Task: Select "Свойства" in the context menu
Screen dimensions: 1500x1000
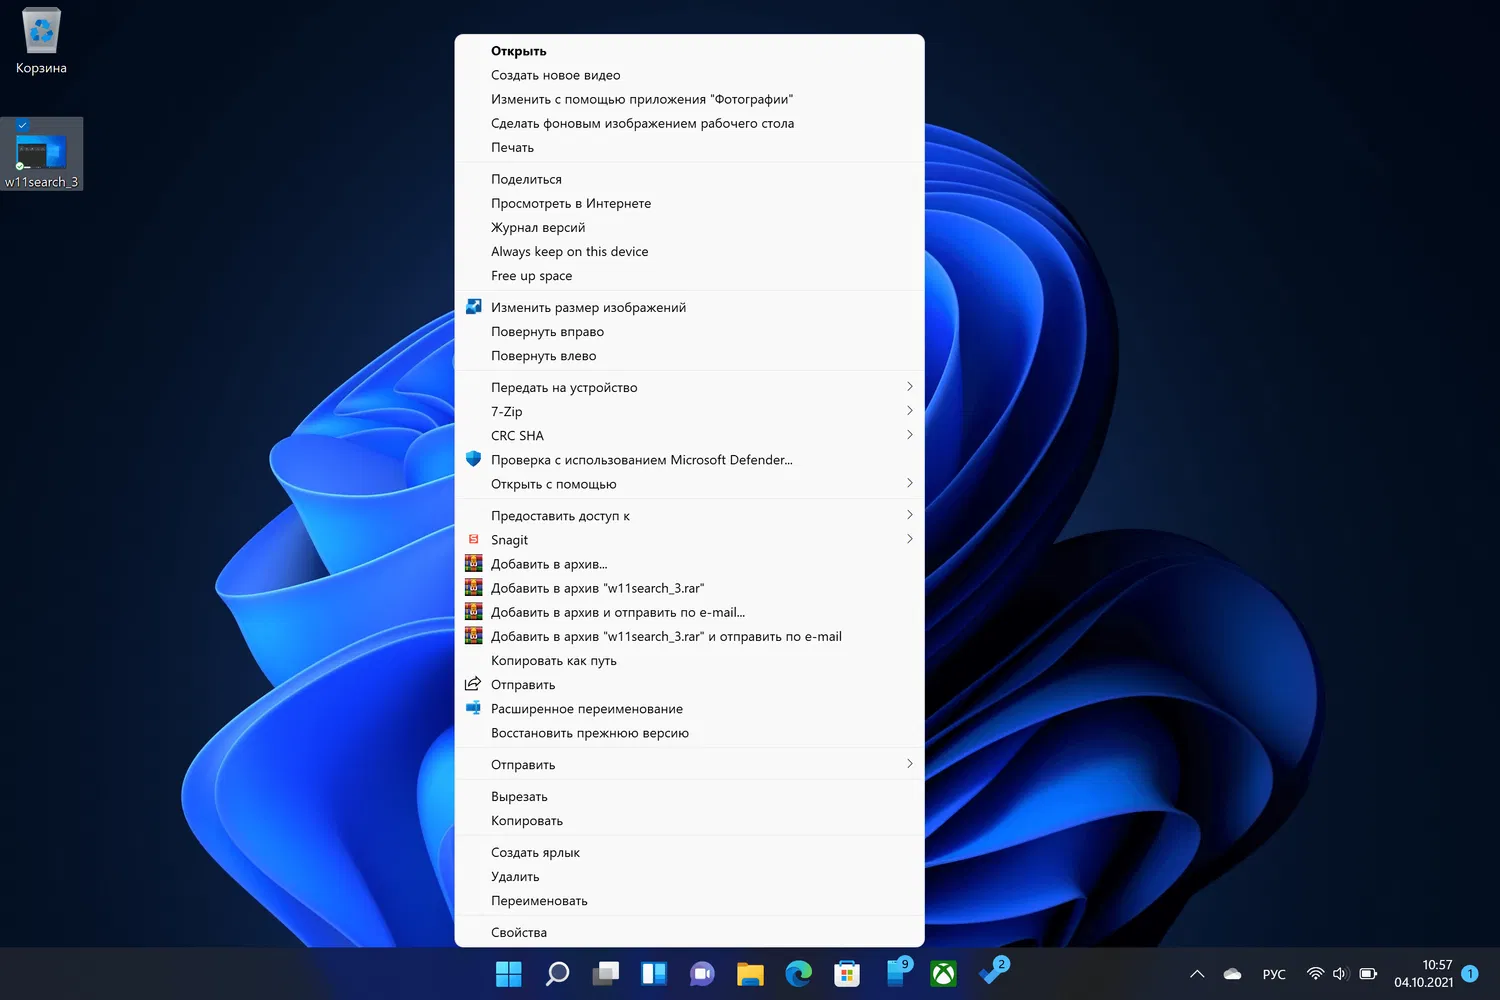Action: (x=519, y=932)
